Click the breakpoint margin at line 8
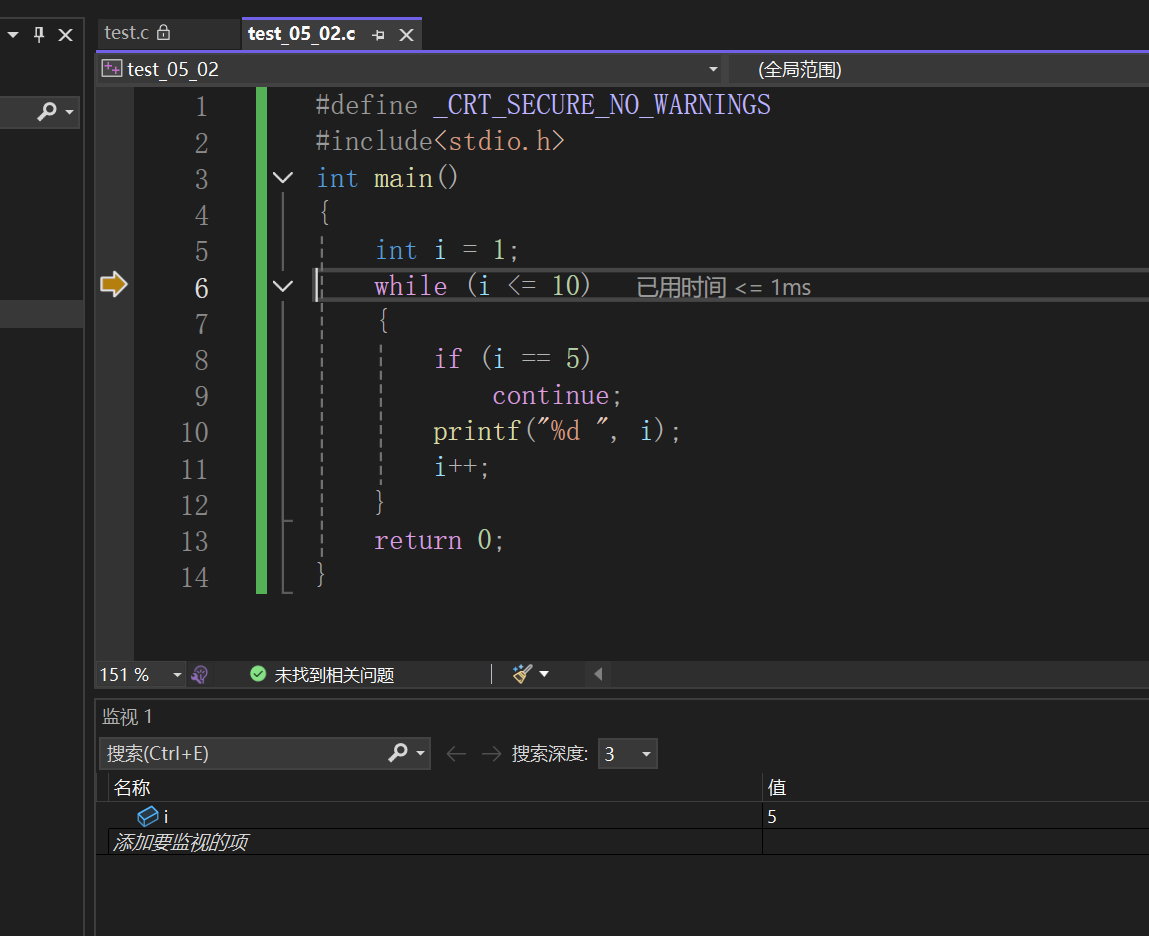1149x936 pixels. (x=114, y=359)
